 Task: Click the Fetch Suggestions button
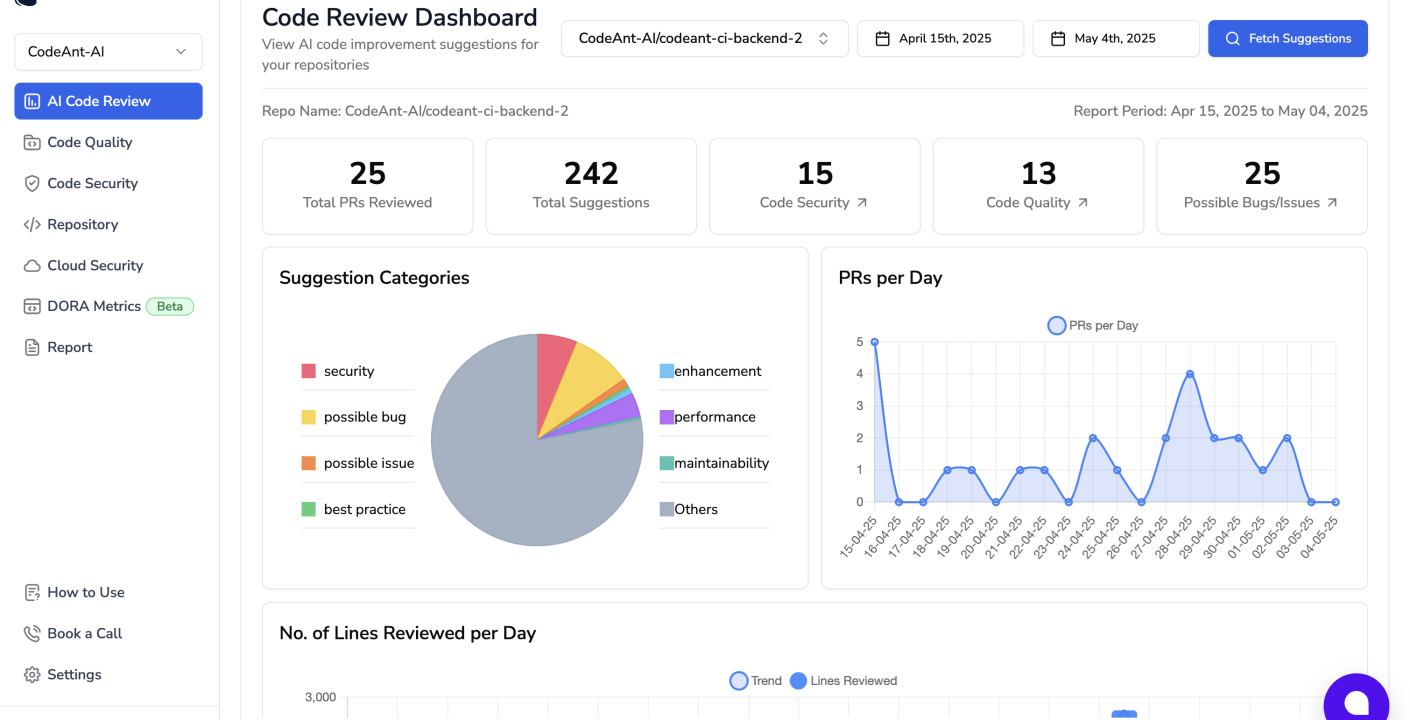[1288, 39]
